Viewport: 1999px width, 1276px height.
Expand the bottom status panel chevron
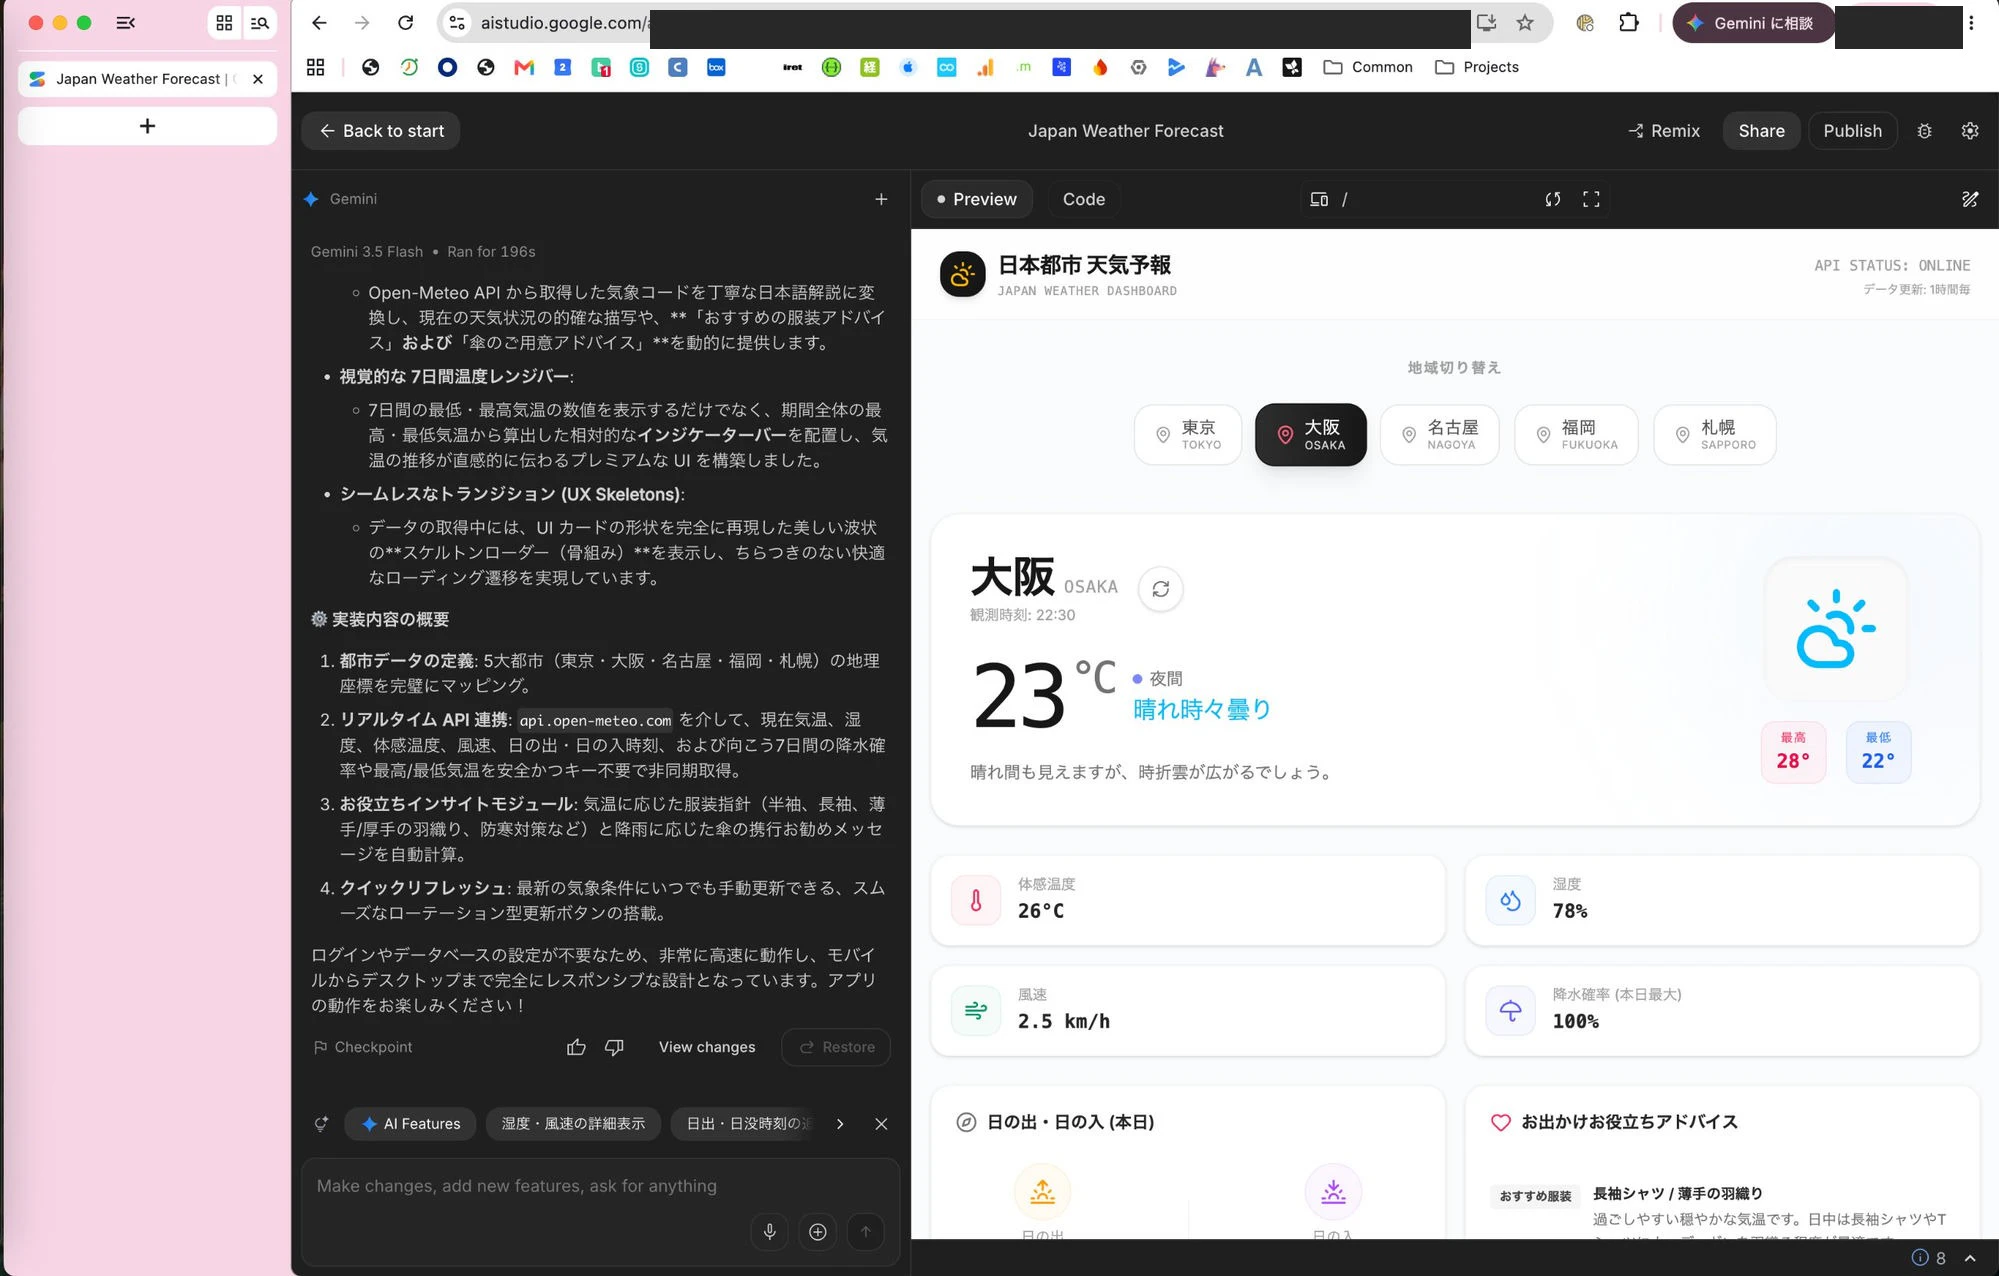click(x=1970, y=1258)
